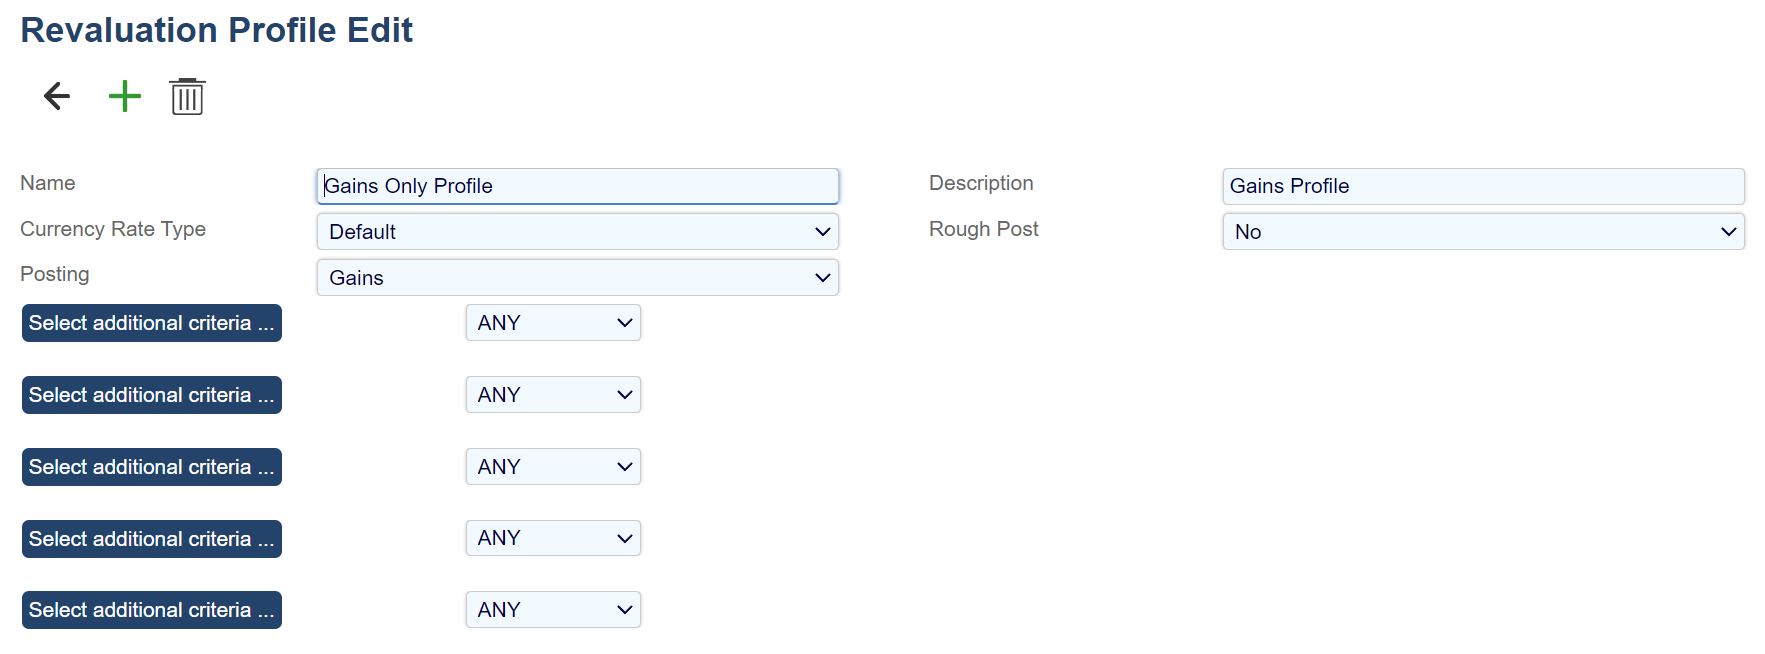Click the fifth Select additional criteria button
Viewport: 1765px width, 654px height.
pos(152,610)
